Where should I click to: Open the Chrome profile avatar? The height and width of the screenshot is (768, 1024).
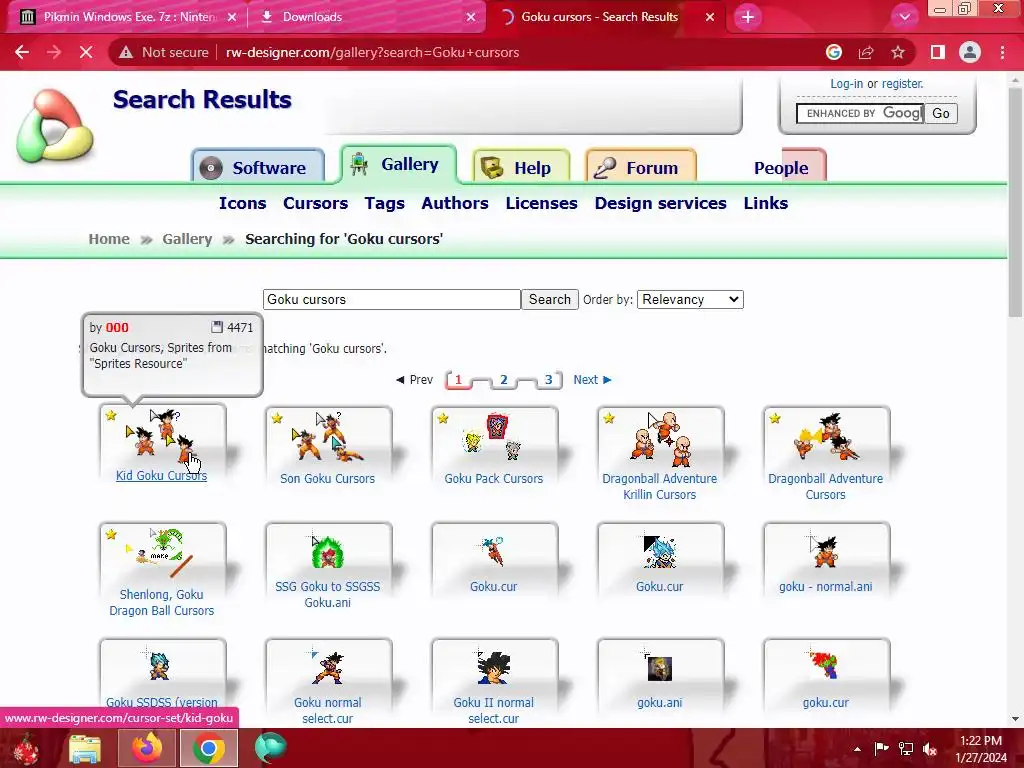pos(970,52)
